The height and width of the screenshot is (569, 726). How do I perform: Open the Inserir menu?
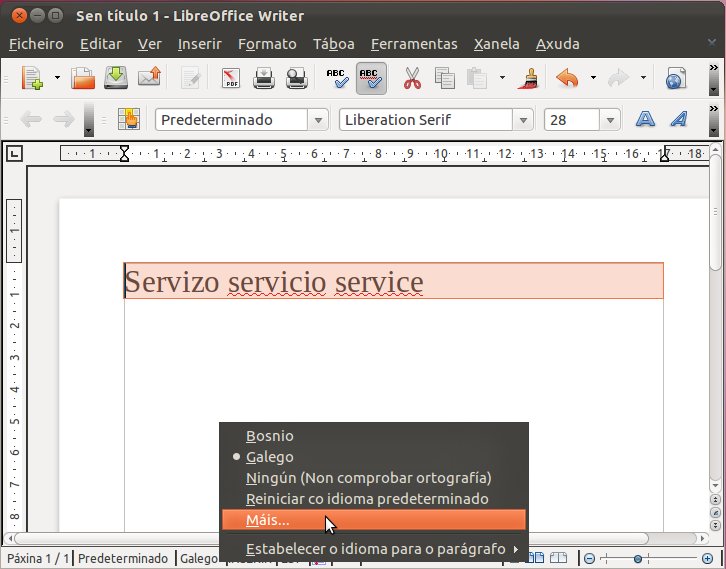click(x=200, y=44)
